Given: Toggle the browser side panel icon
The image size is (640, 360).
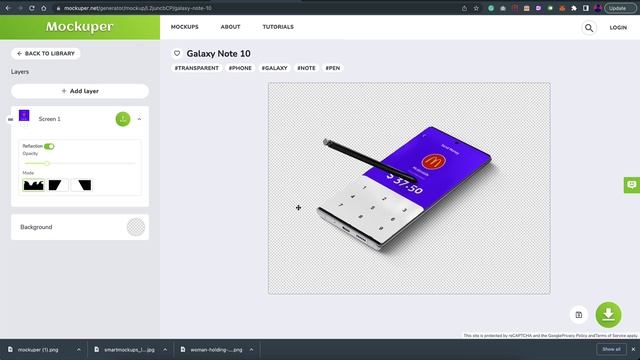Looking at the screenshot, I should click(x=586, y=8).
